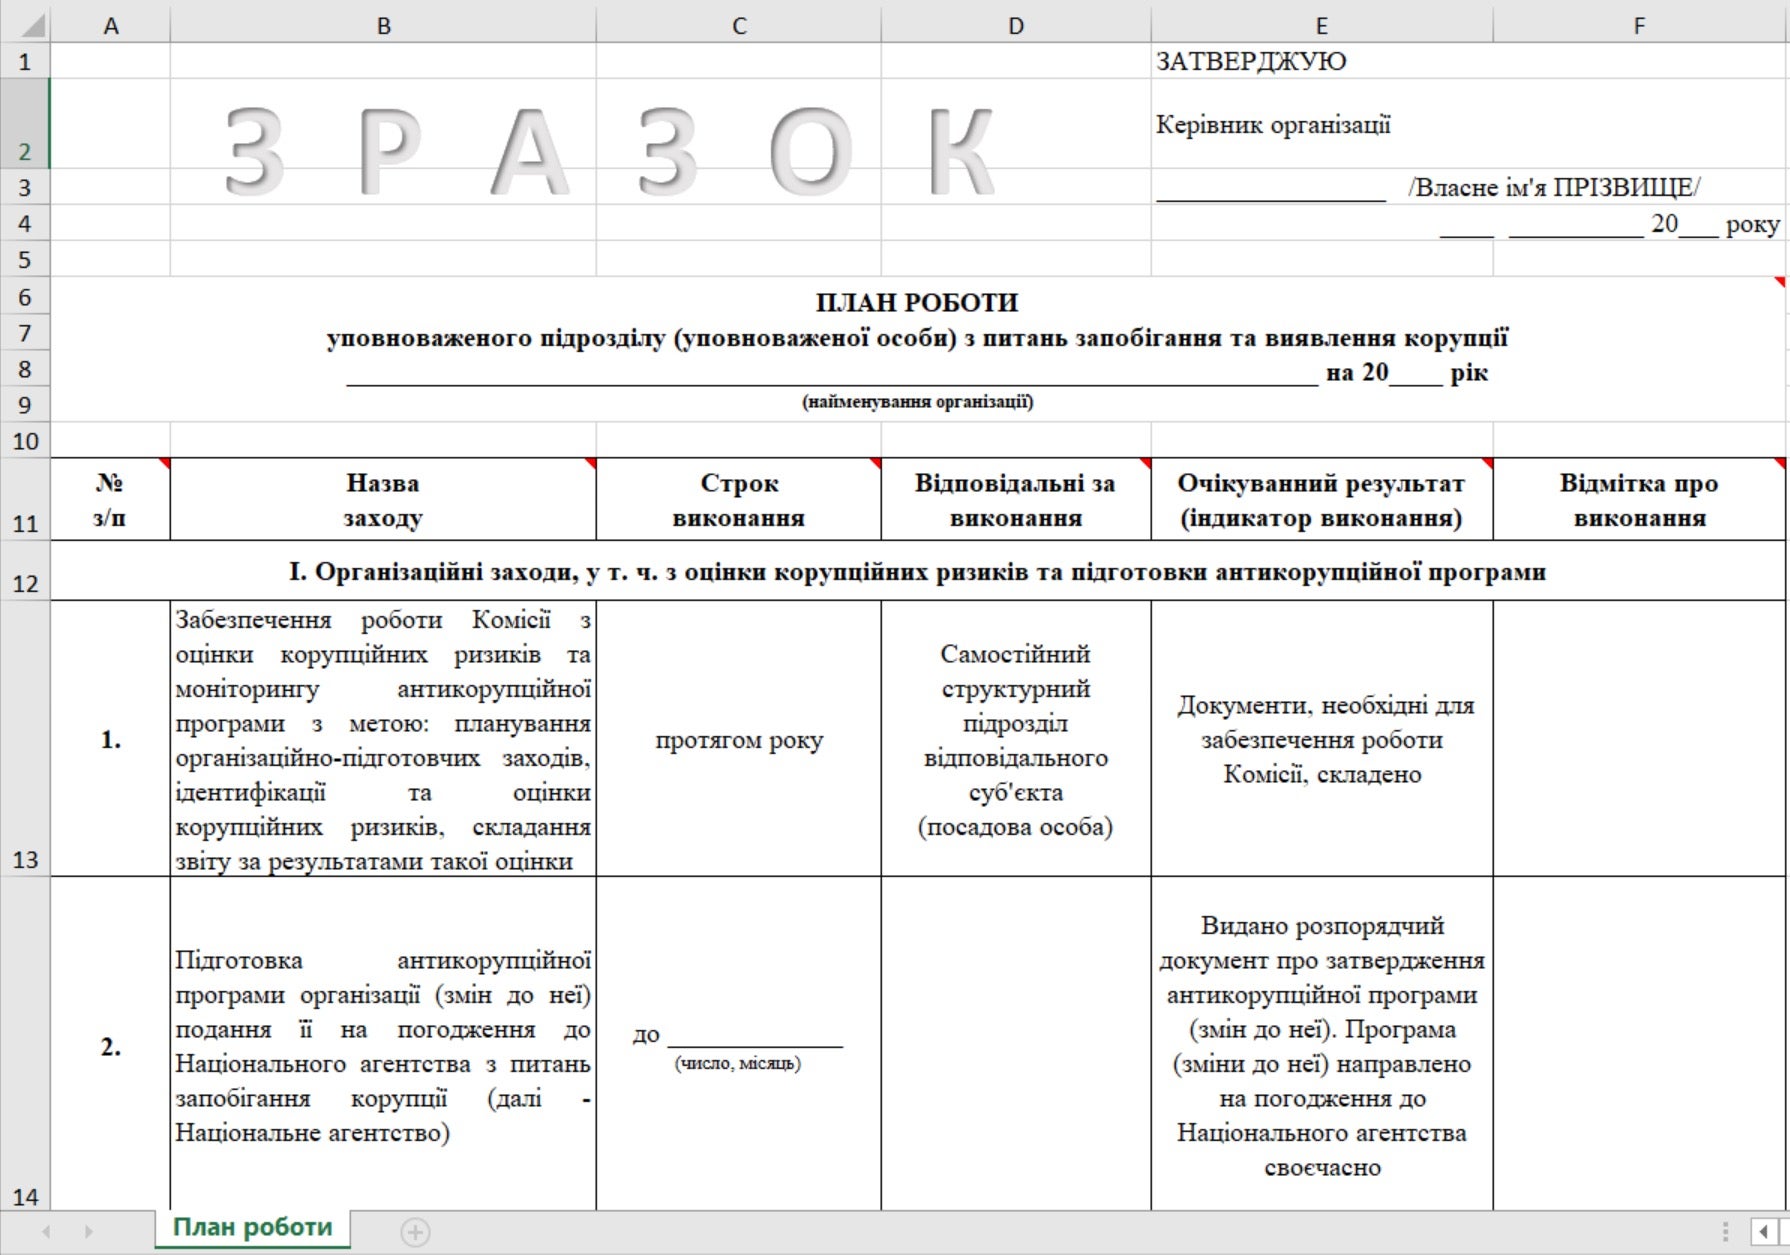Click the empty responsible-party cell in row 14

tap(1015, 1045)
